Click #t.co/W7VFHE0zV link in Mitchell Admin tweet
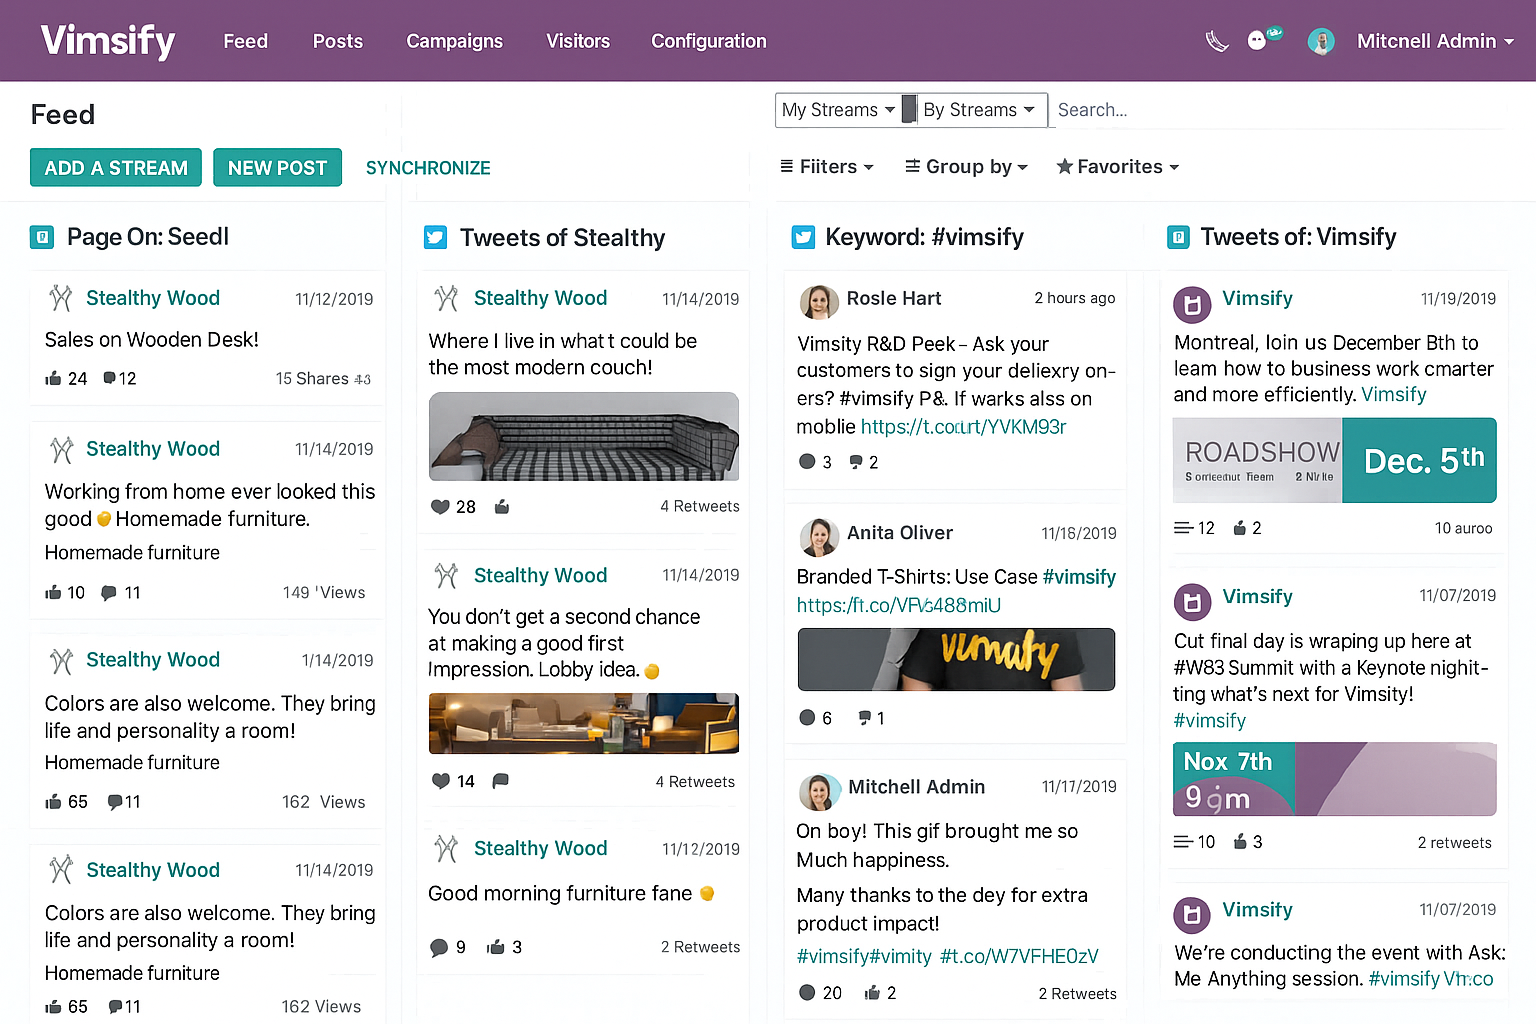Image resolution: width=1536 pixels, height=1024 pixels. 1019,956
